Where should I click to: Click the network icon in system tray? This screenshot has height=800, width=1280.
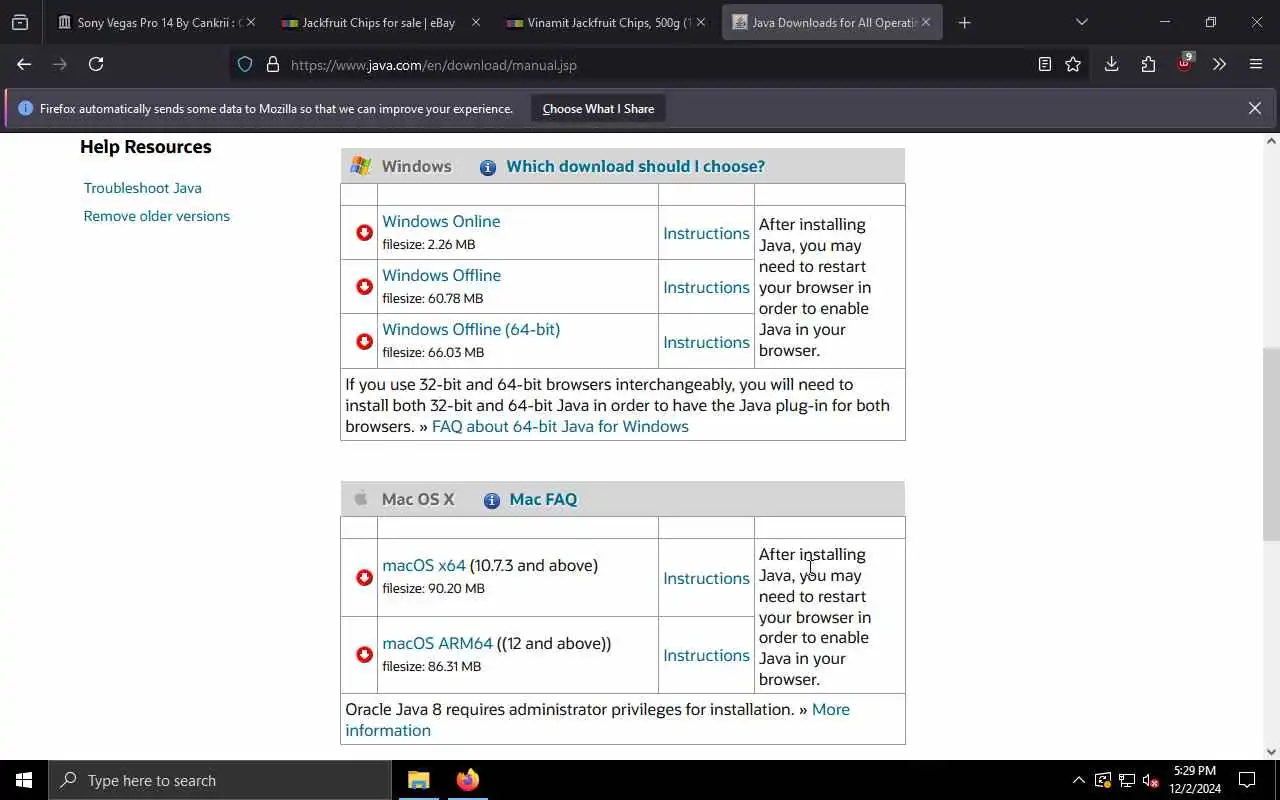tap(1127, 781)
